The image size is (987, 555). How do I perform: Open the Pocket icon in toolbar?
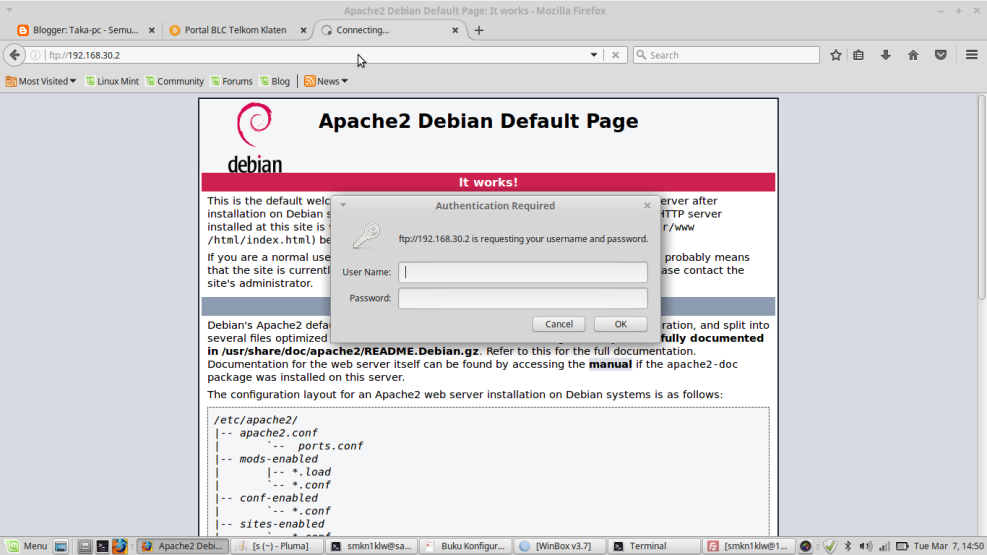(x=941, y=55)
